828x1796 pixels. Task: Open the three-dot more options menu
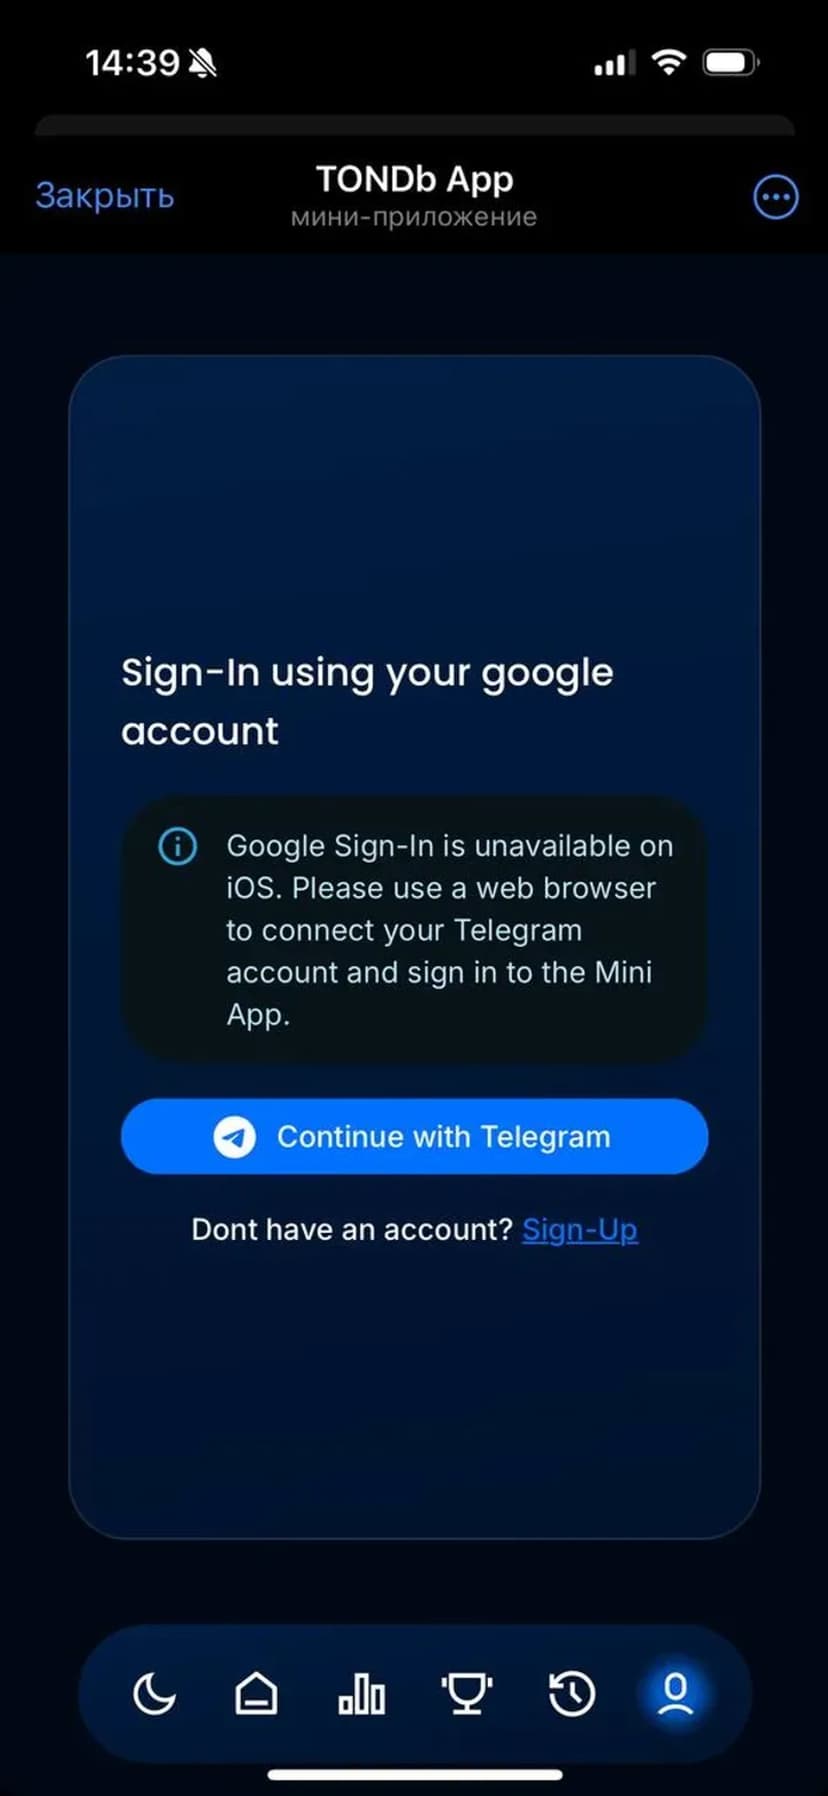[x=775, y=197]
